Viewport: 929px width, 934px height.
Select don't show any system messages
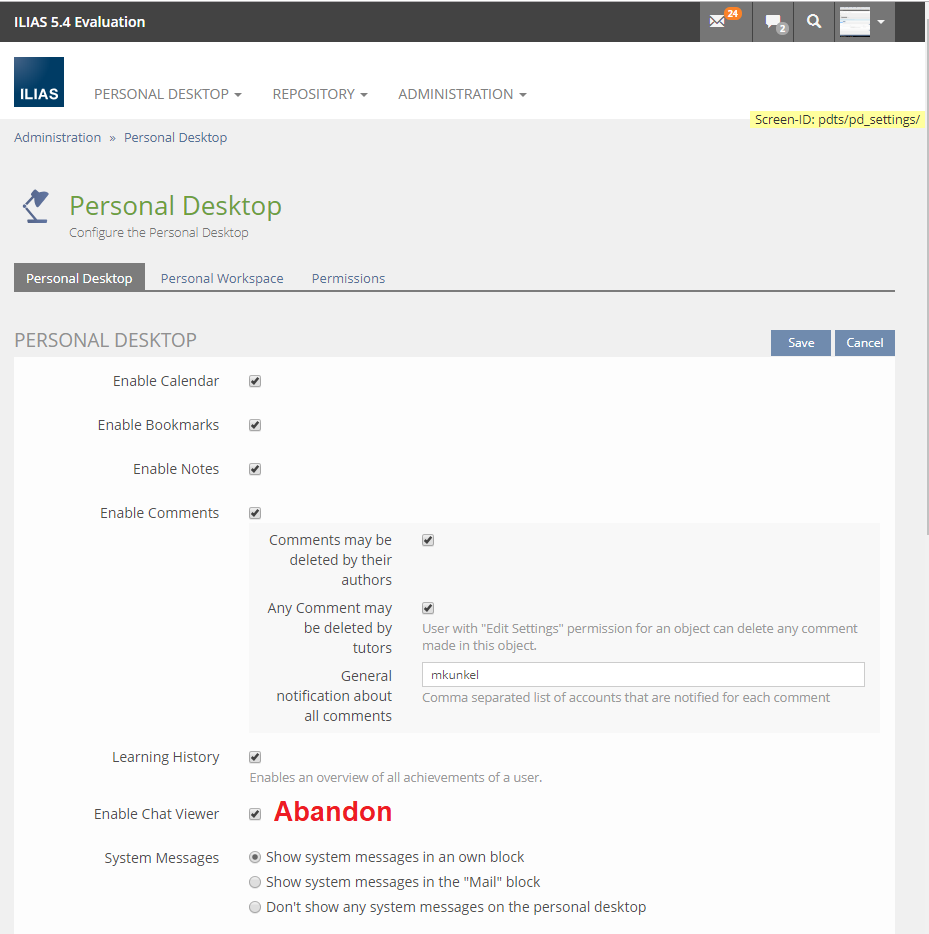(x=255, y=907)
